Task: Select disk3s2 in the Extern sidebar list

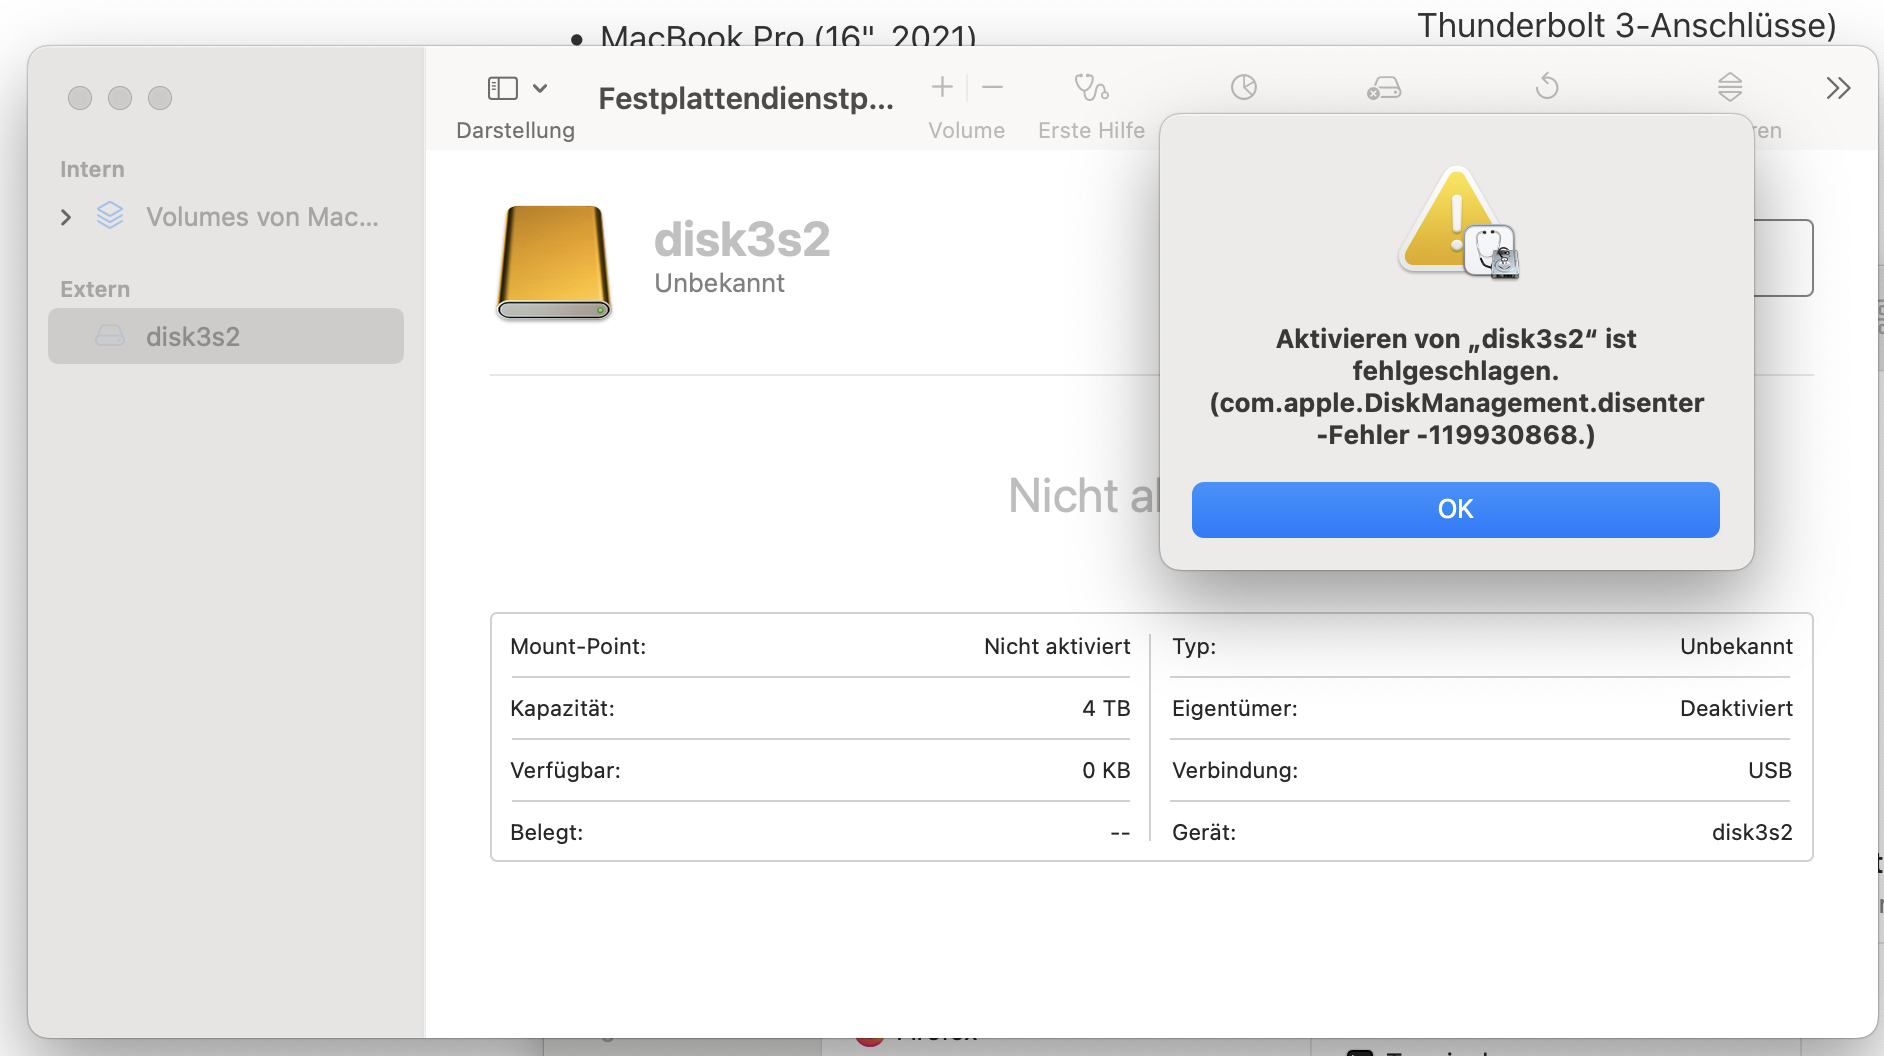Action: [x=226, y=336]
